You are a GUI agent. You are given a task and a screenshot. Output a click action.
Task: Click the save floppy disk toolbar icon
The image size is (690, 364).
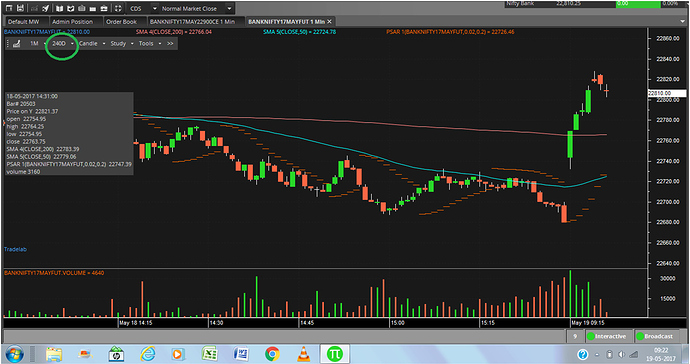[x=20, y=8]
